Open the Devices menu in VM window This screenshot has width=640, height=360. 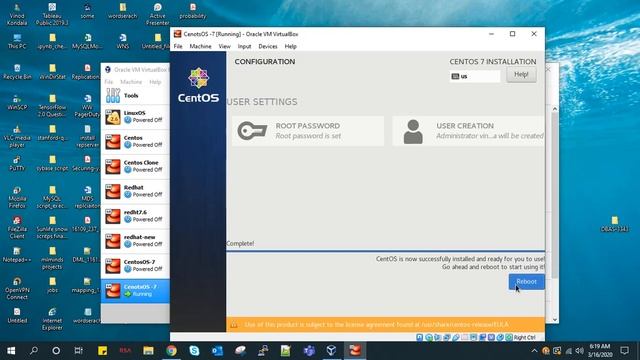coord(268,47)
